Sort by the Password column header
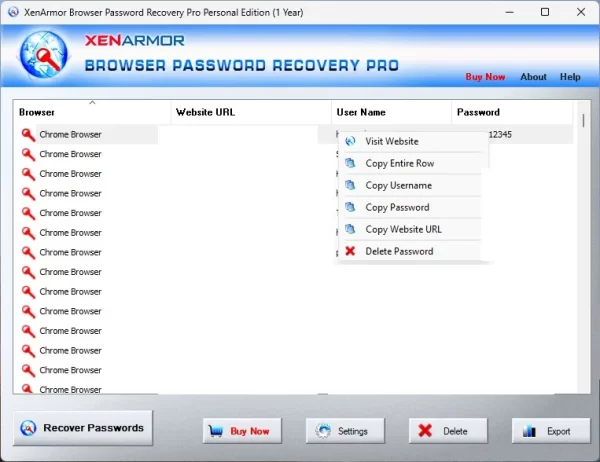Viewport: 600px width, 462px height. [x=512, y=112]
